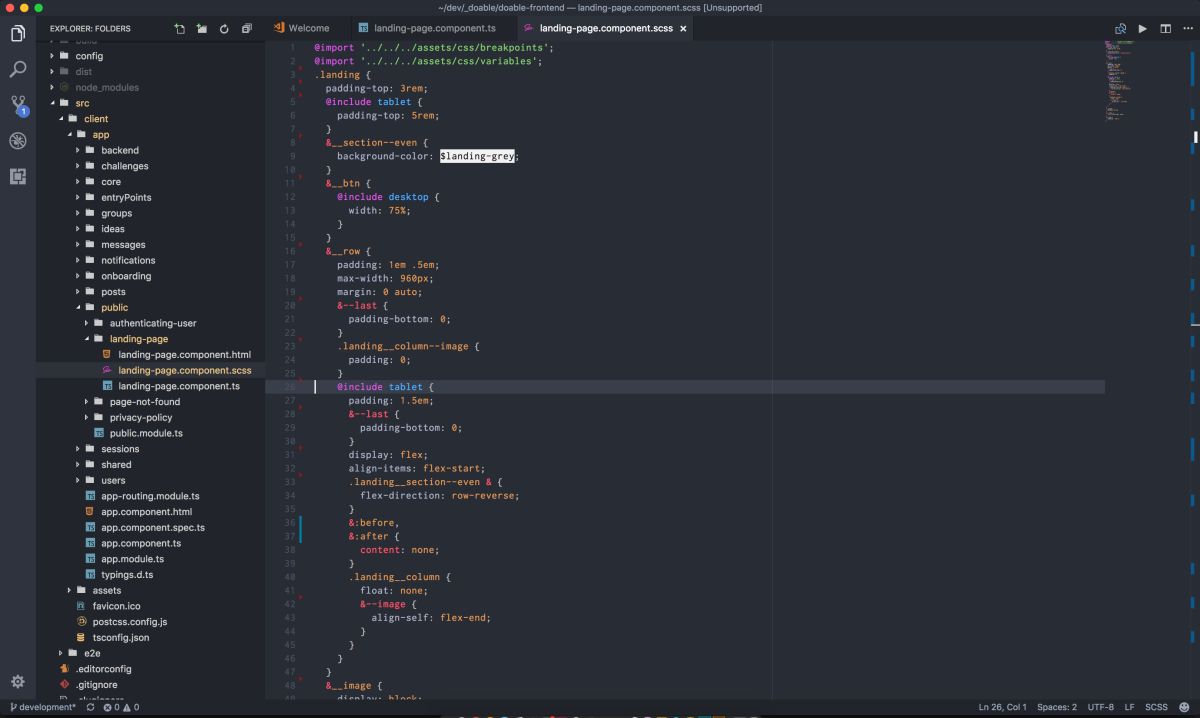This screenshot has height=718, width=1200.
Task: Click the icon beside tsconfig.json
Action: tap(82, 637)
